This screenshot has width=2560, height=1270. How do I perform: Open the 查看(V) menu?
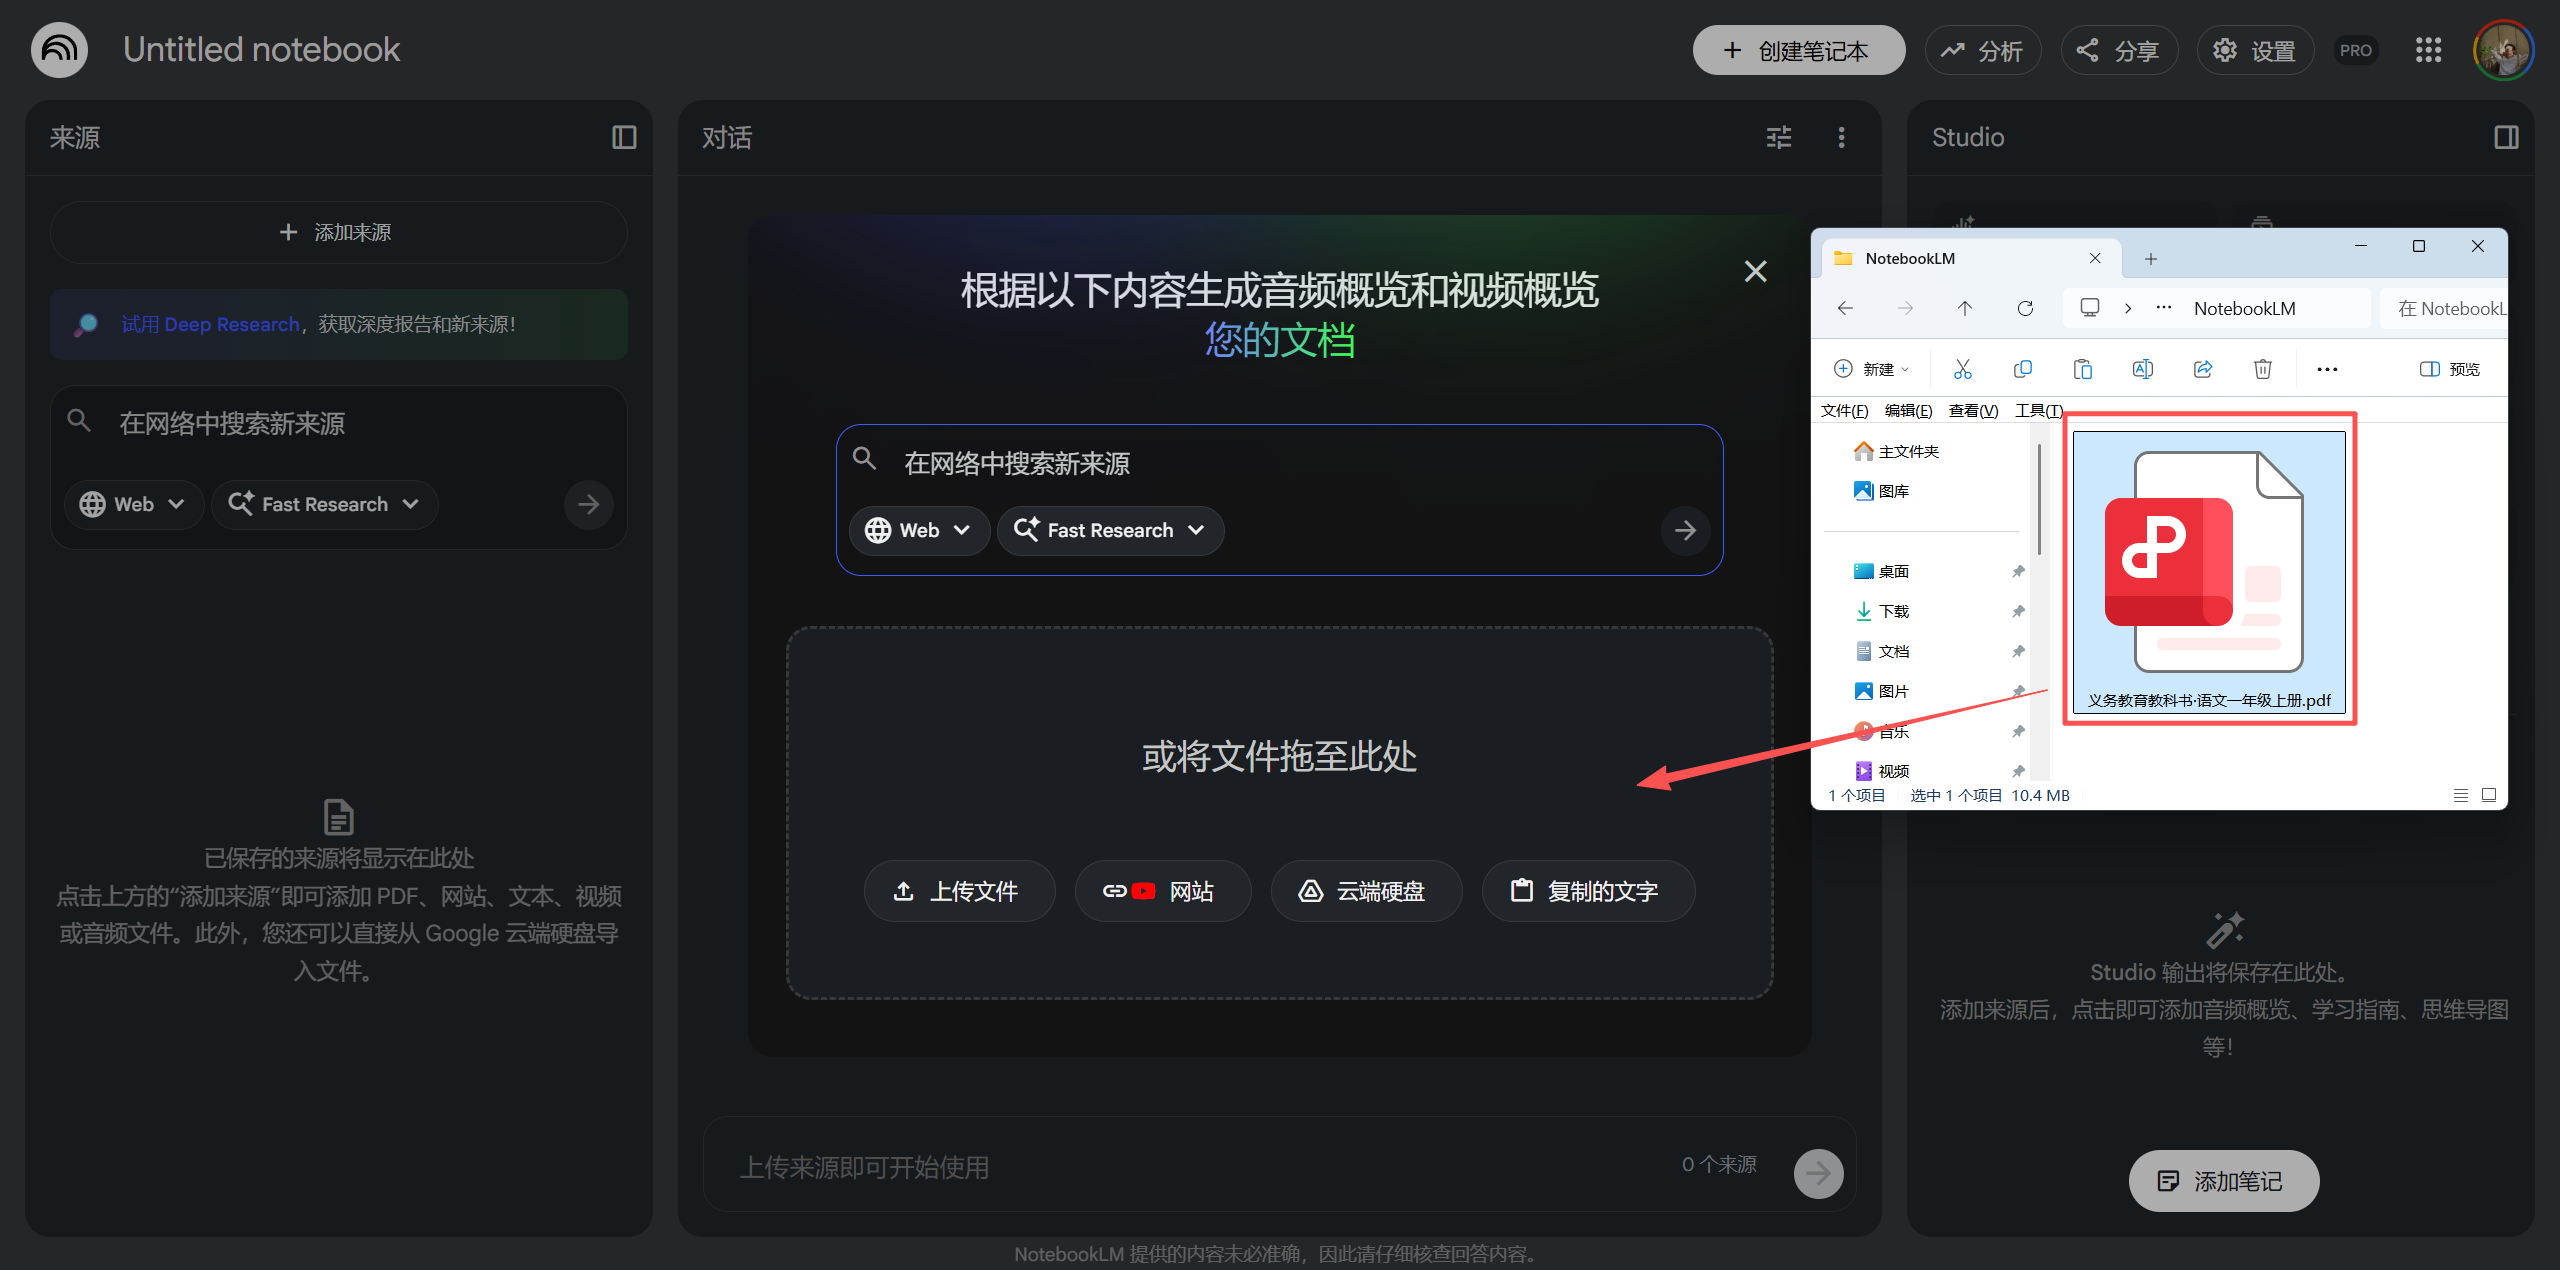click(x=1972, y=410)
